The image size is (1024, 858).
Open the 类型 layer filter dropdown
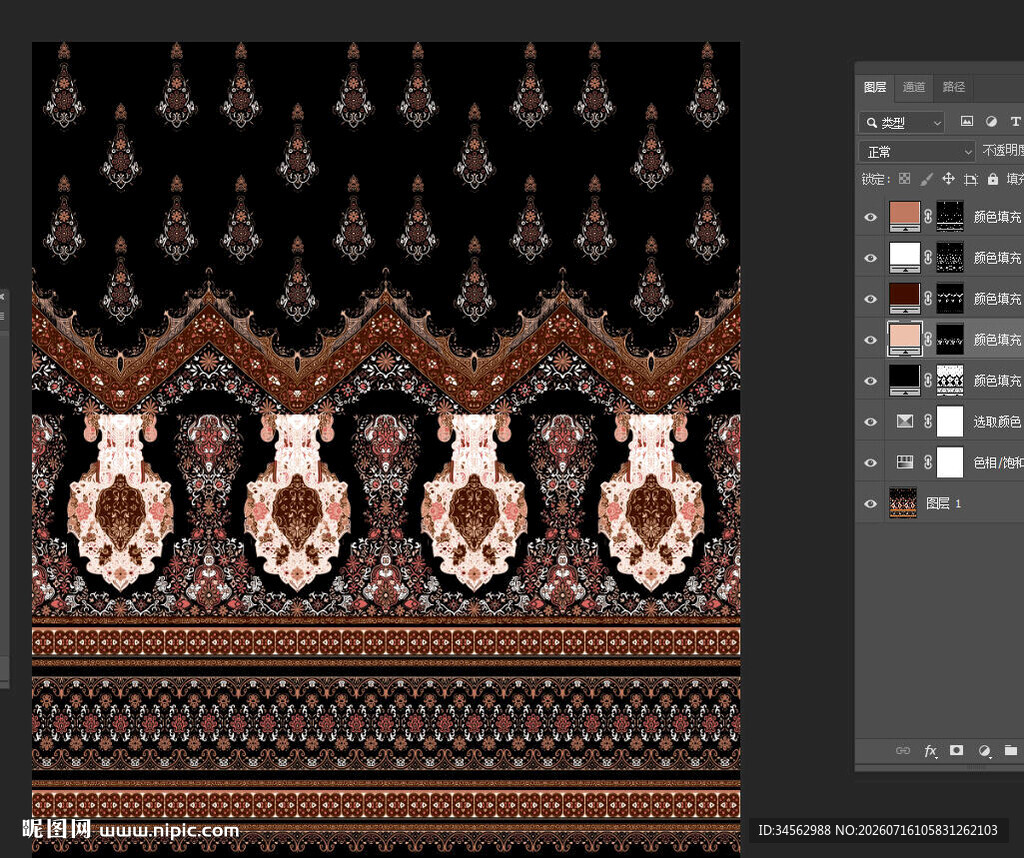pos(901,122)
